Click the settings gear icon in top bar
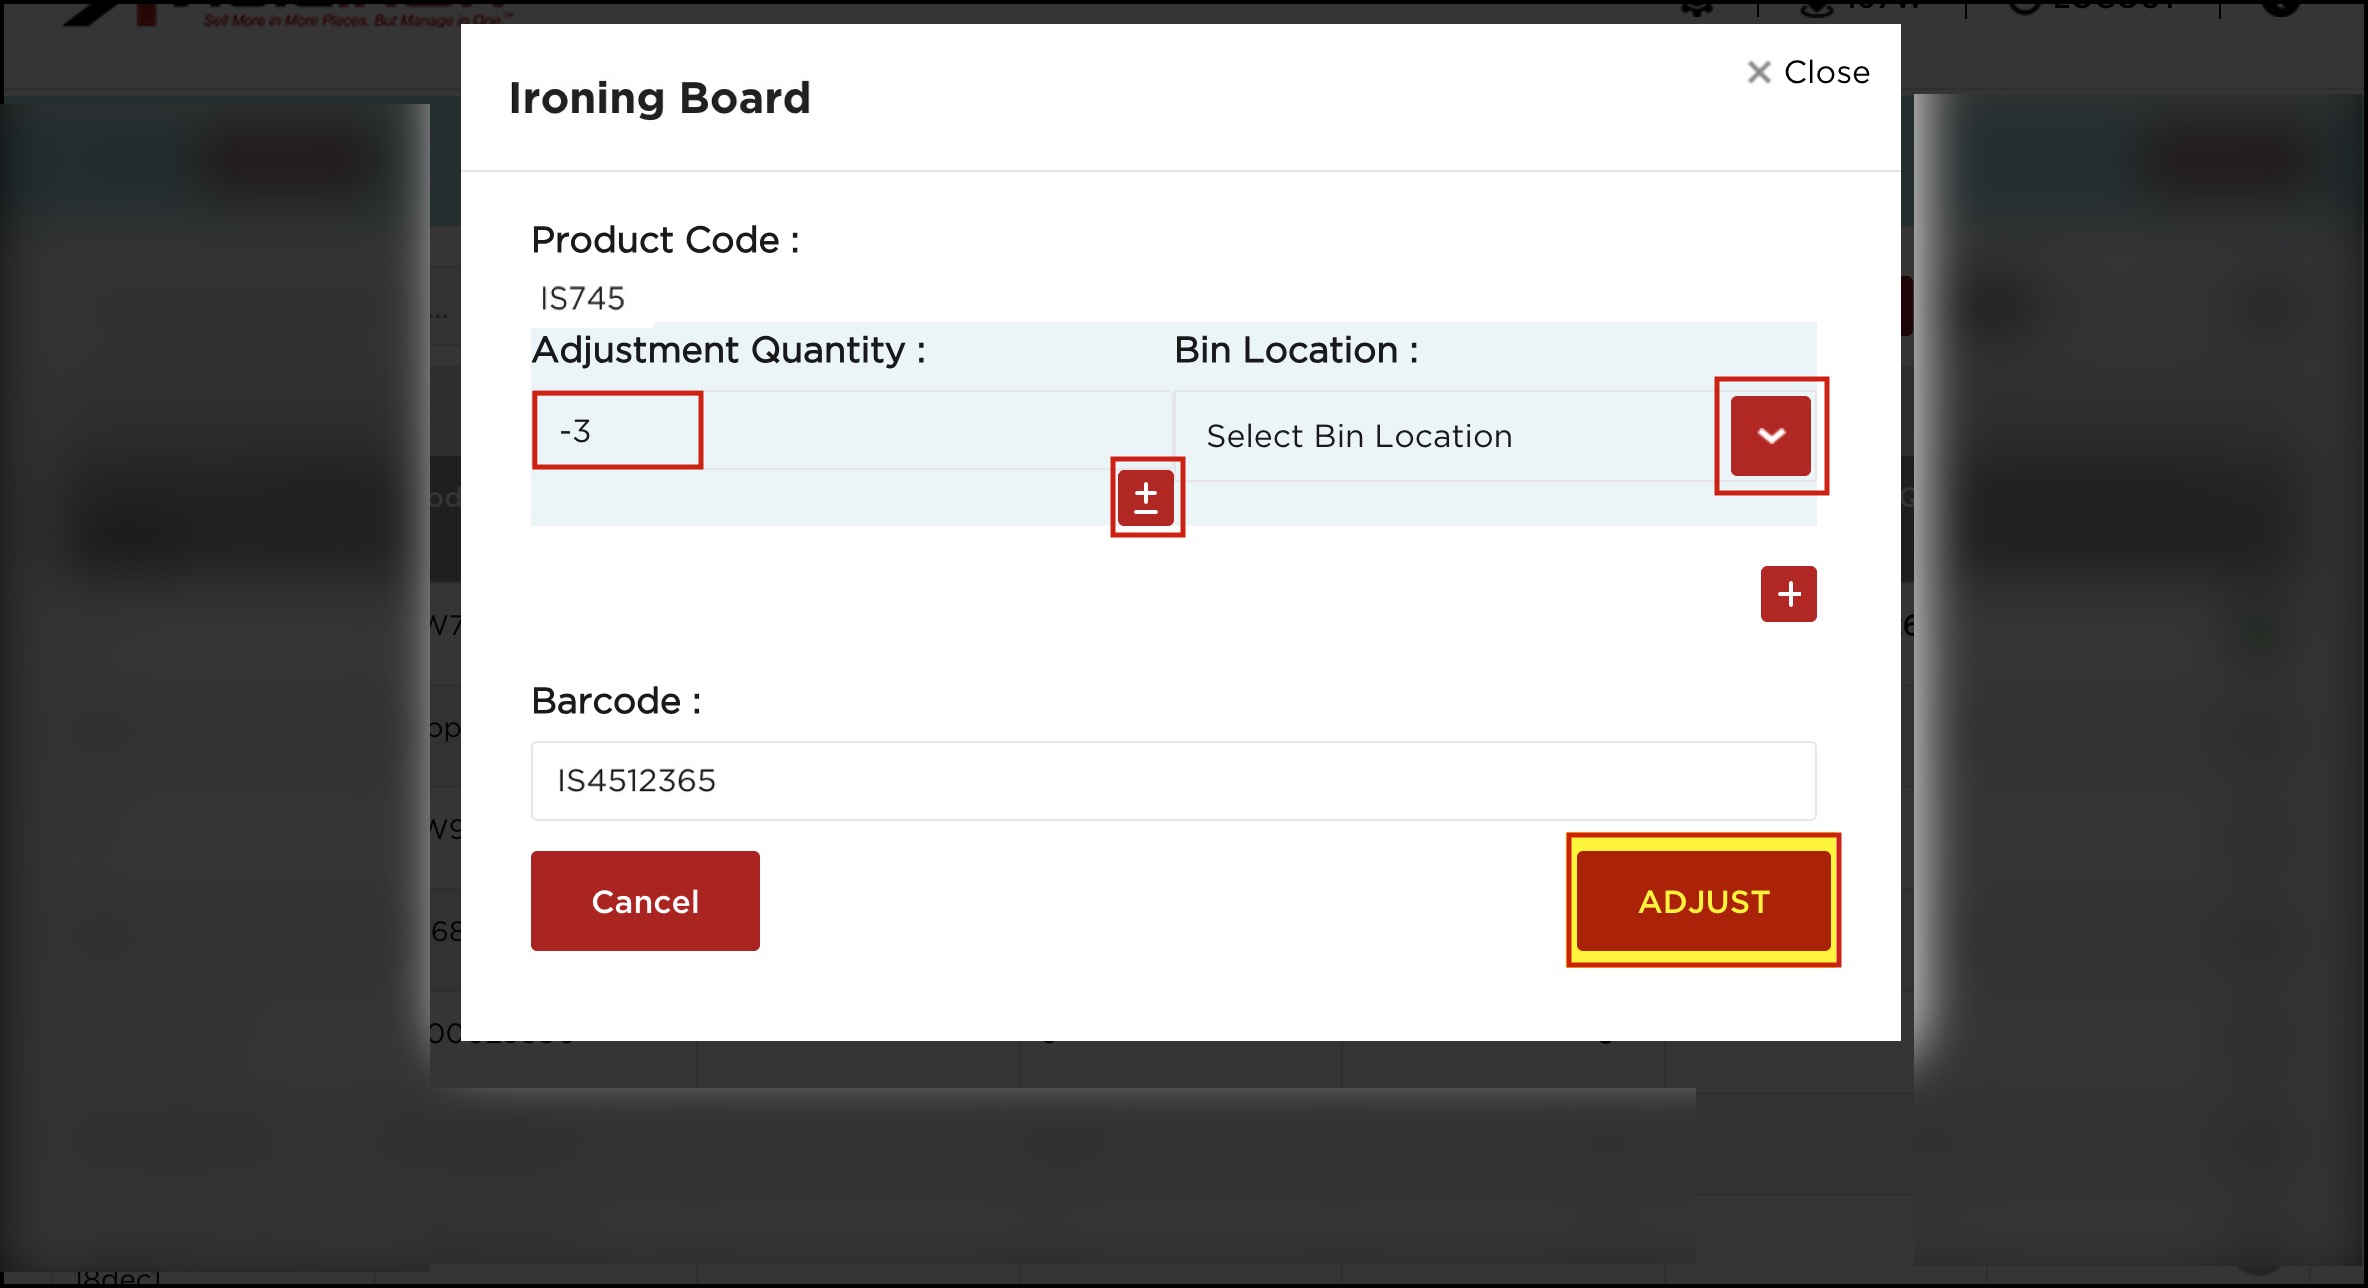 (1696, 8)
